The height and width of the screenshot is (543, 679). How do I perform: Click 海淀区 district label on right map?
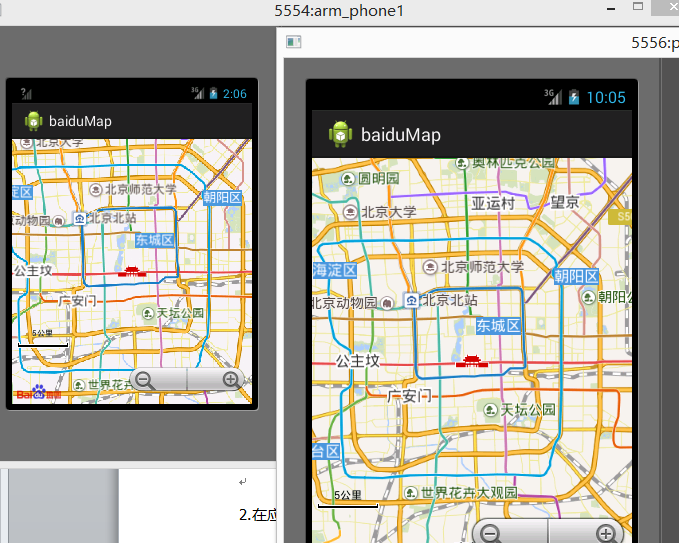(334, 270)
